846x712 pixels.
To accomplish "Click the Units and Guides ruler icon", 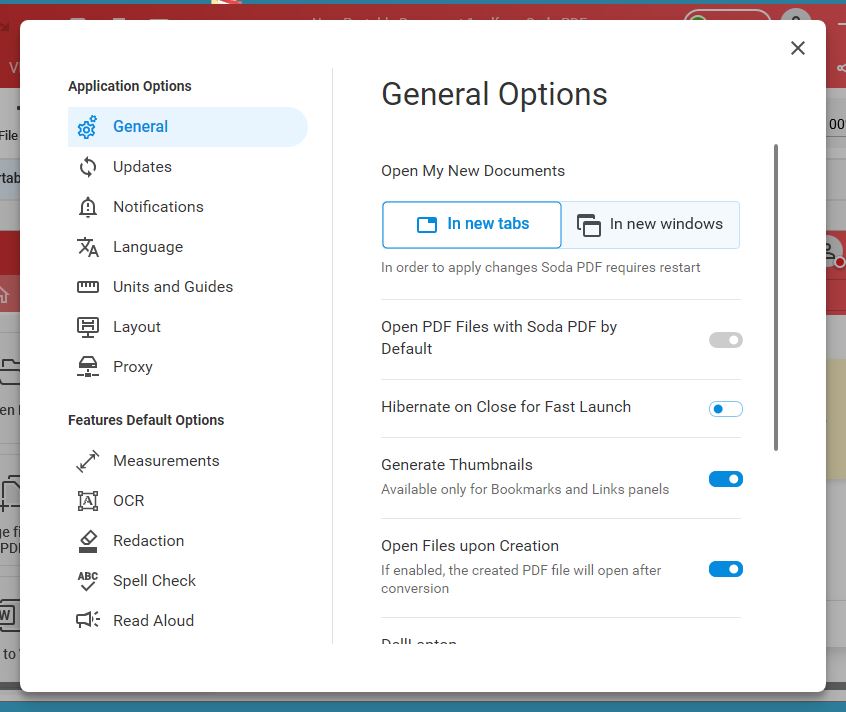I will [88, 287].
